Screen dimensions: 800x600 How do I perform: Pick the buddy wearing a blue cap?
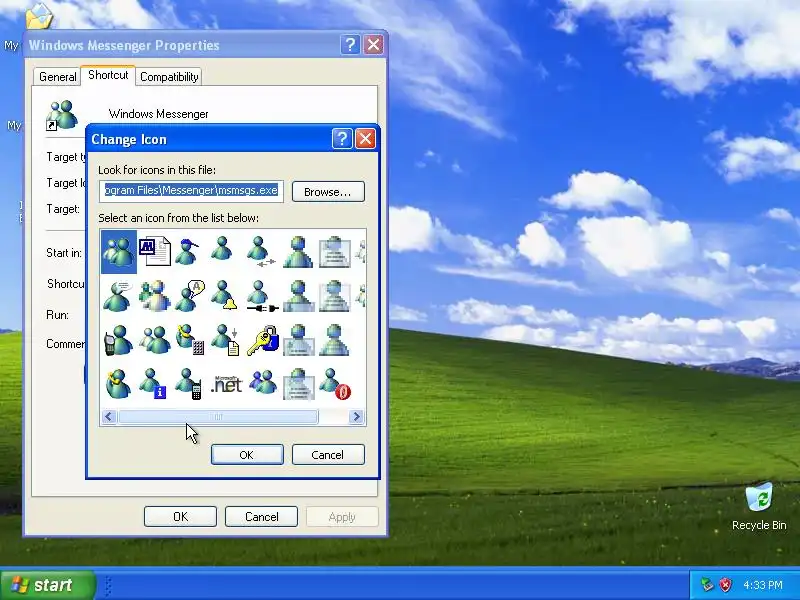187,251
